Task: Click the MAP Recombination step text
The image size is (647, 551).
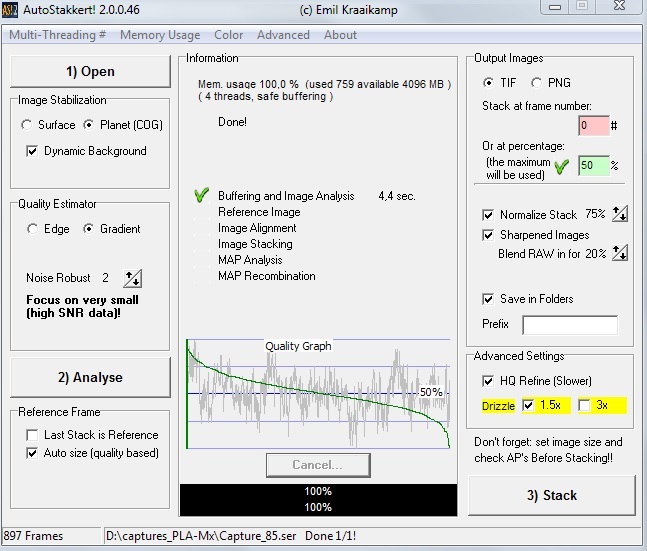Action: coord(267,276)
